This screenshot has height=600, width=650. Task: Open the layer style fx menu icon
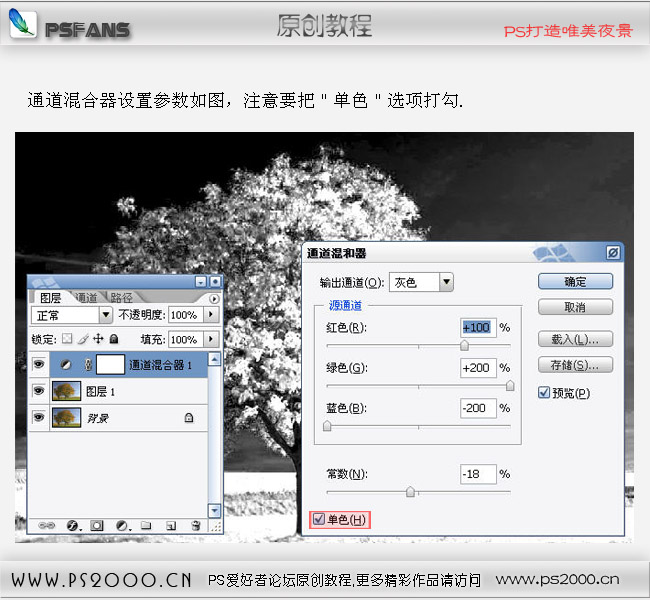coord(73,526)
